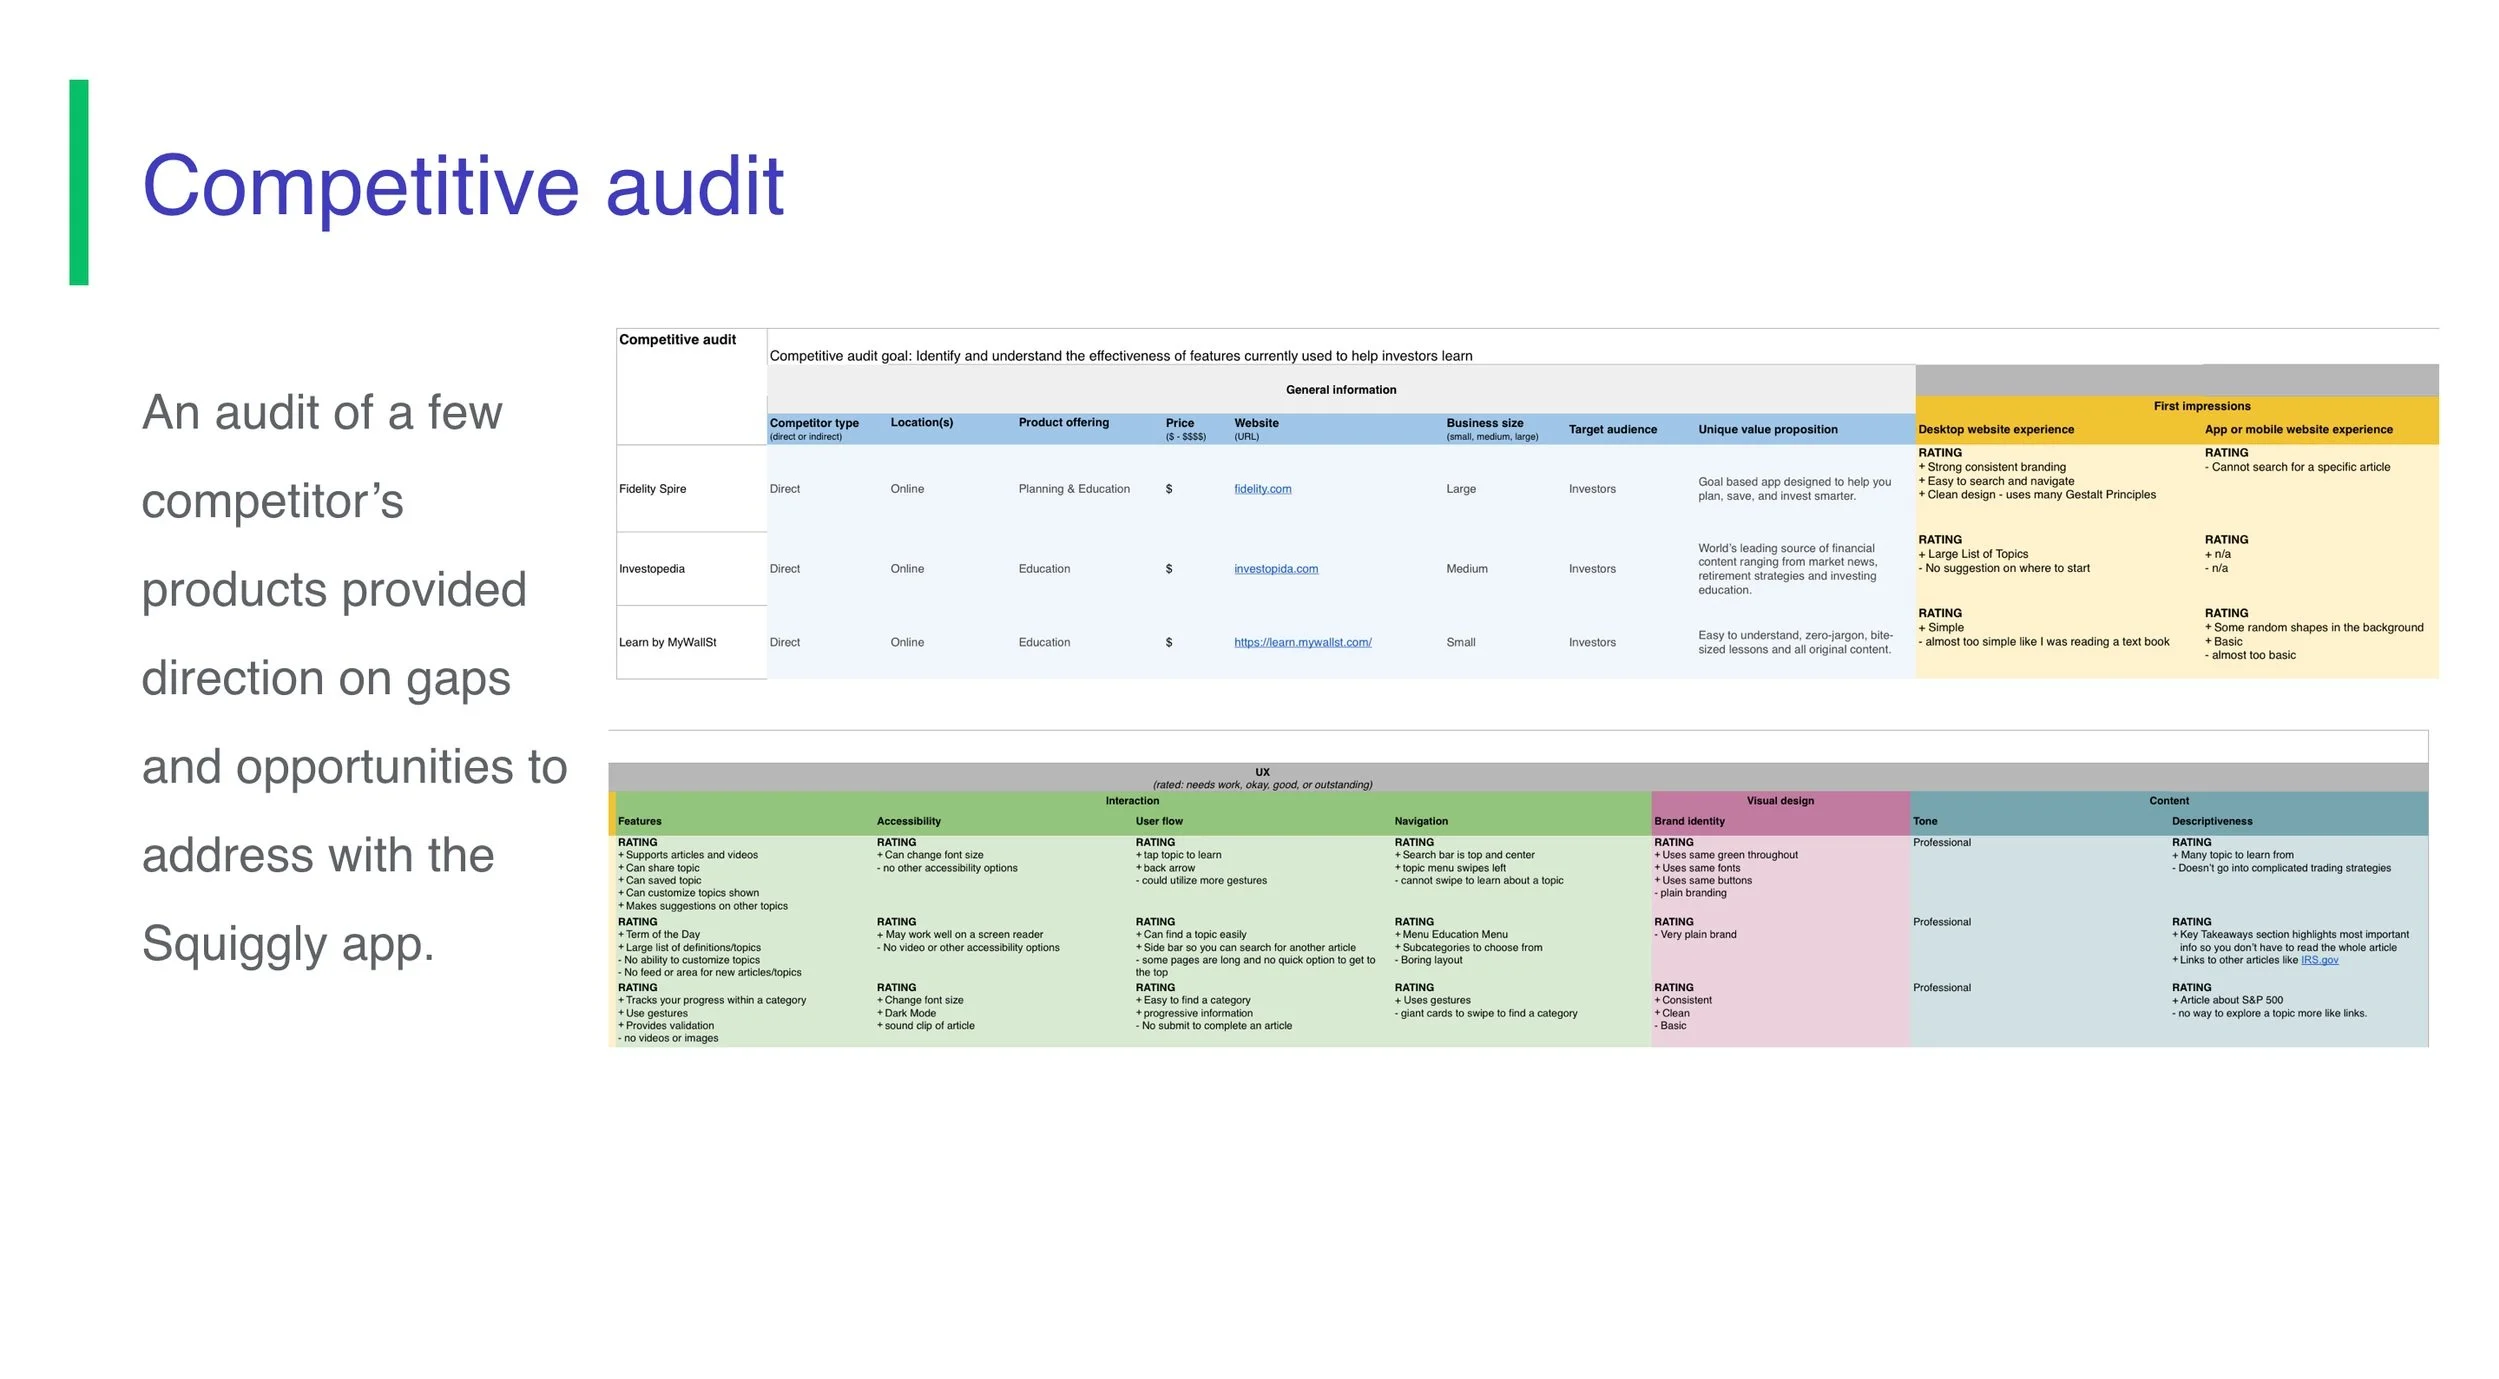This screenshot has height=1379, width=2499.
Task: Select the Learn by MyWallSt row label
Action: pyautogui.click(x=667, y=642)
